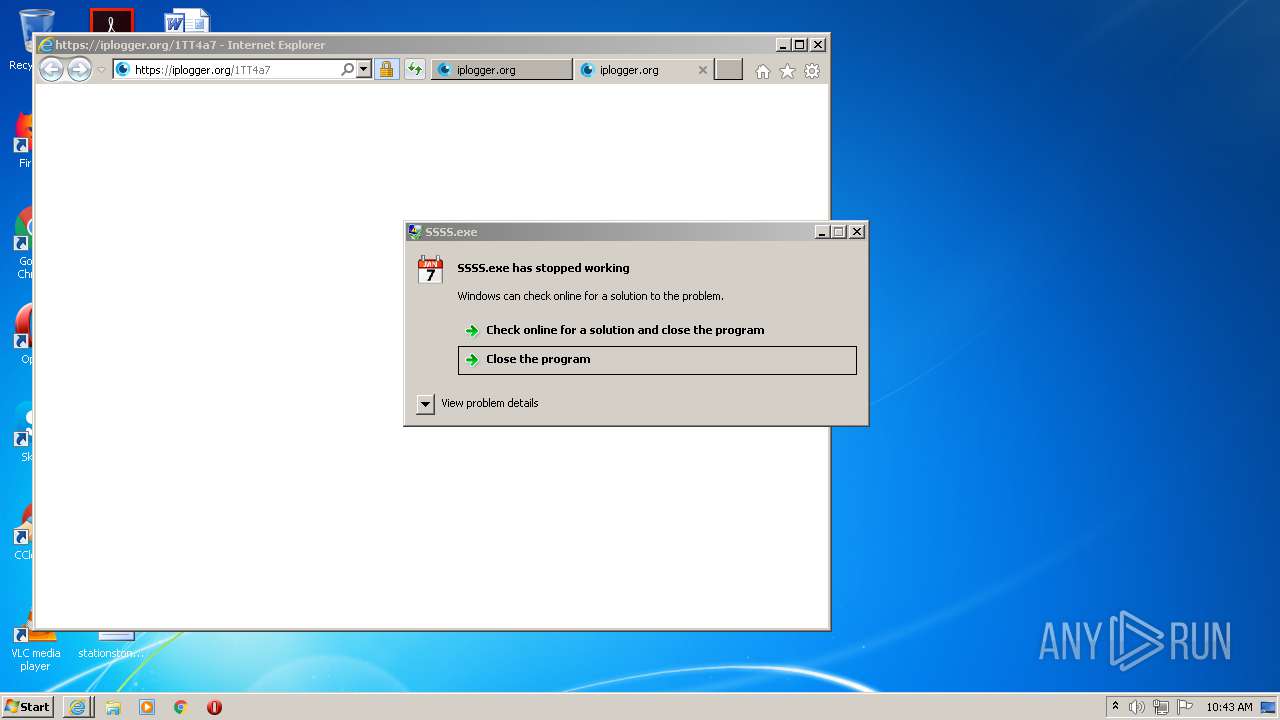This screenshot has width=1280, height=720.
Task: Show hidden system tray icons
Action: pyautogui.click(x=1115, y=706)
